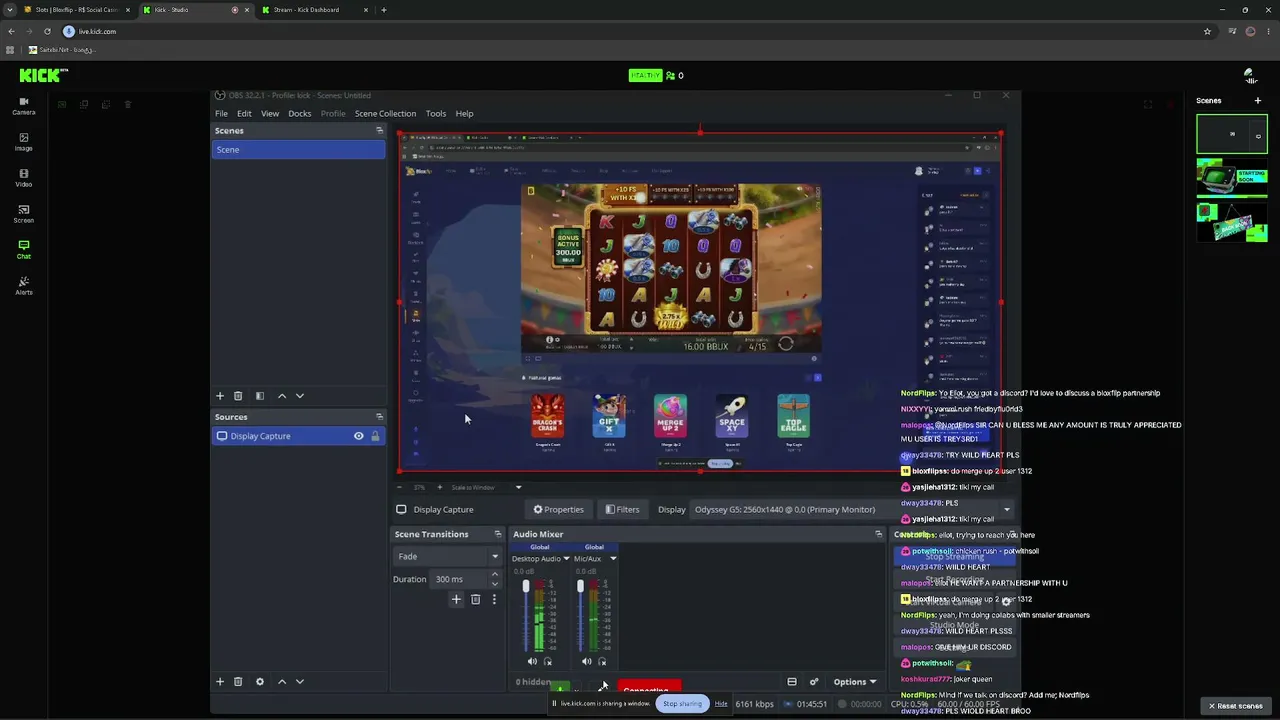Select the Scene item in Scenes list
Image resolution: width=1280 pixels, height=720 pixels.
(x=298, y=150)
